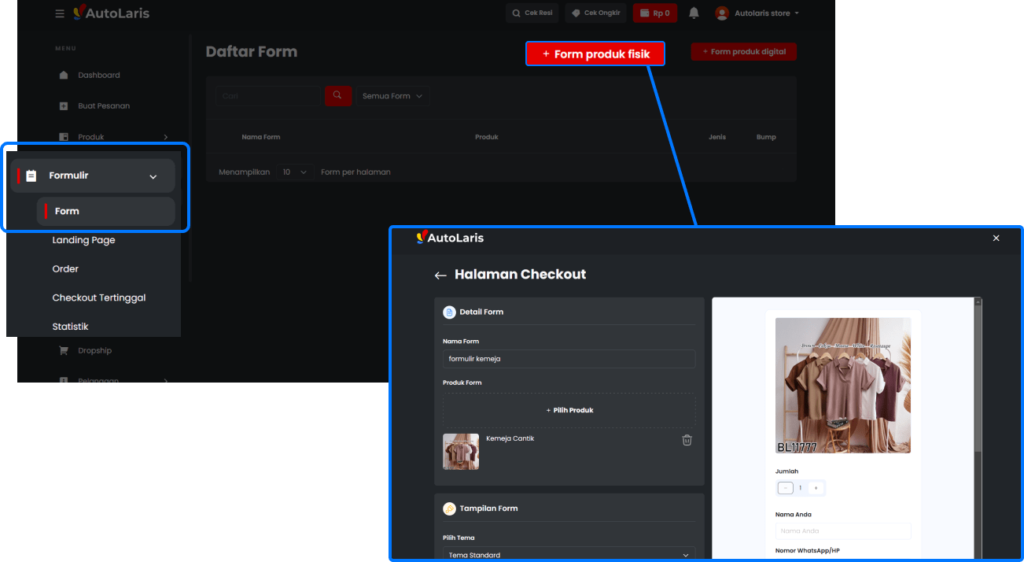
Task: Open Cek Ongkir tool
Action: click(x=596, y=13)
